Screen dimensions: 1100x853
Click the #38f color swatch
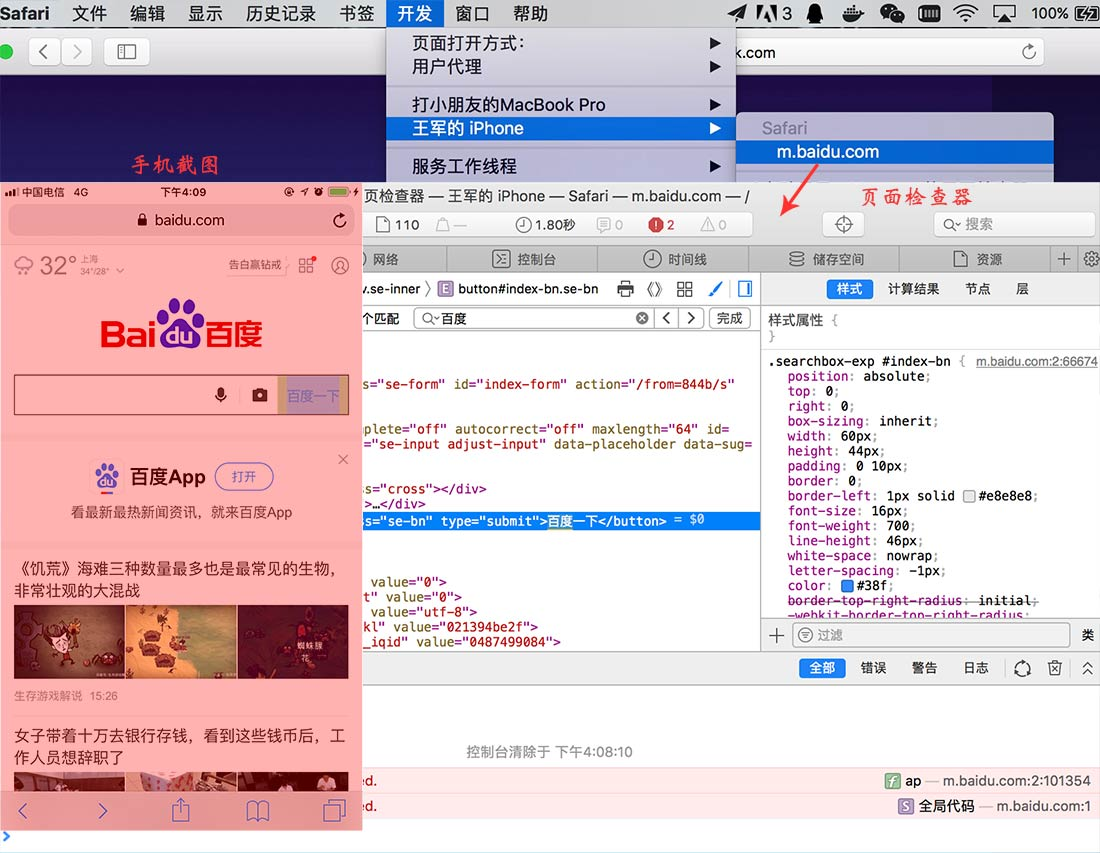point(847,586)
